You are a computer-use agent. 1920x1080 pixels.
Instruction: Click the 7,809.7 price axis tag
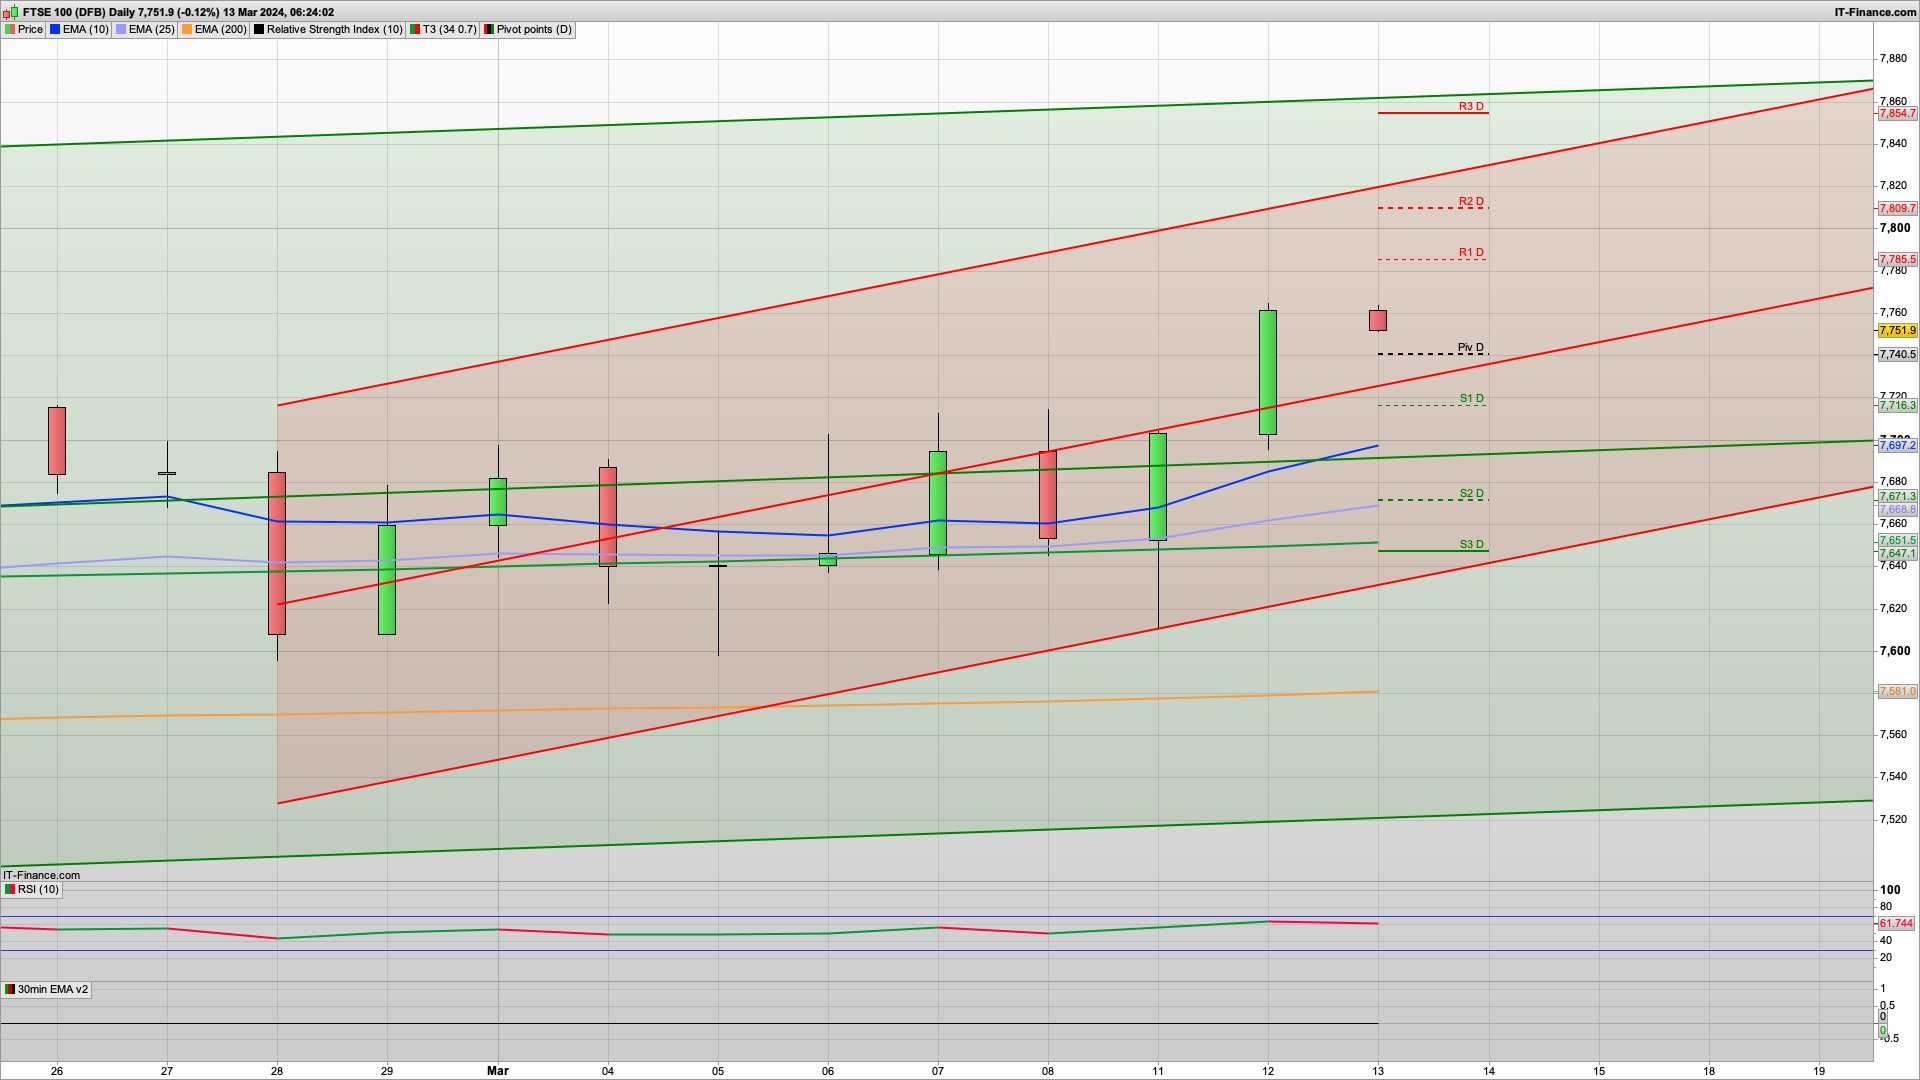pyautogui.click(x=1897, y=208)
